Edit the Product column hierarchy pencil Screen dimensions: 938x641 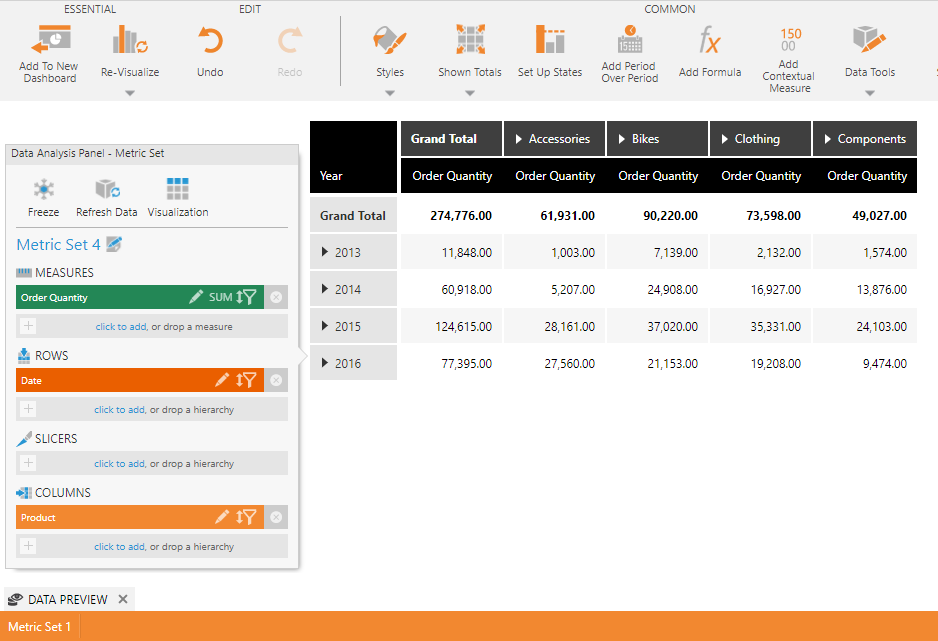pos(222,517)
